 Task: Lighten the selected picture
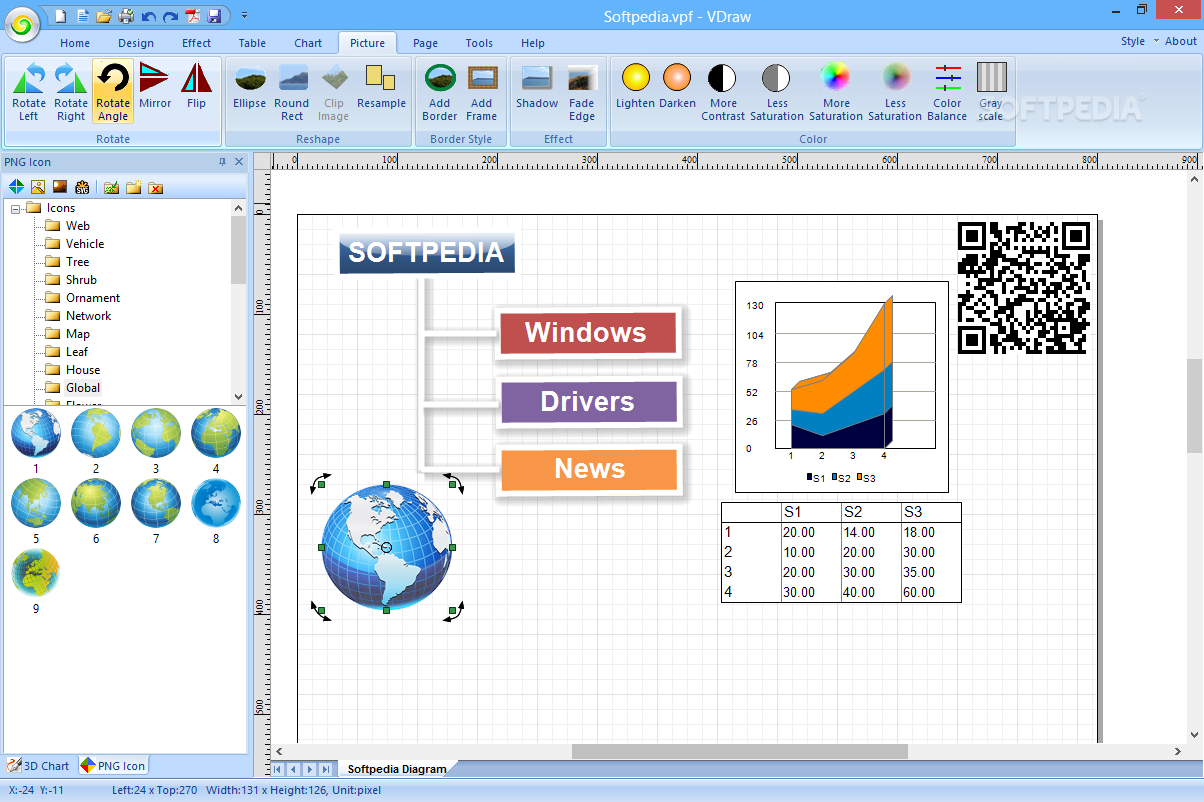tap(635, 86)
